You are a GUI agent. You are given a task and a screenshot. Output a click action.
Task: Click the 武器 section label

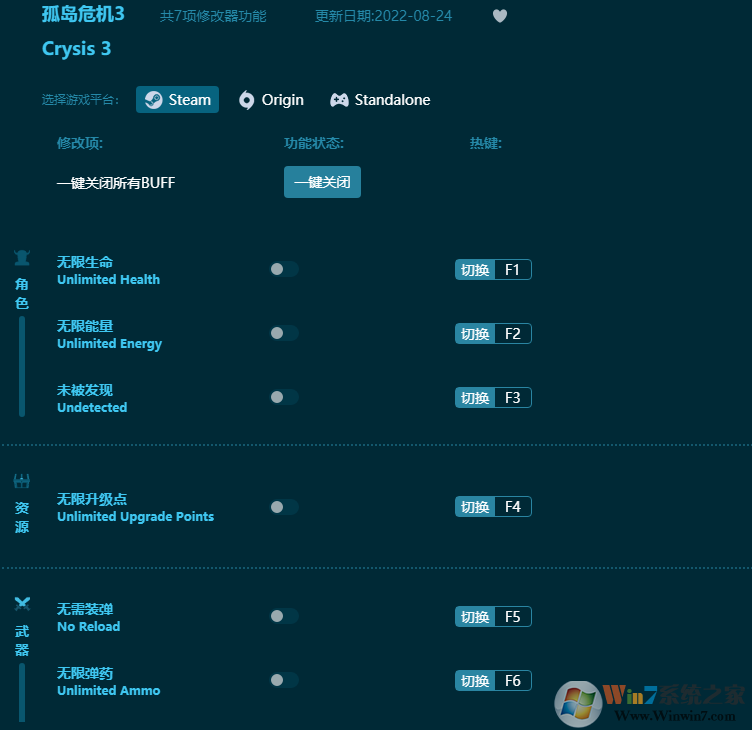click(22, 640)
